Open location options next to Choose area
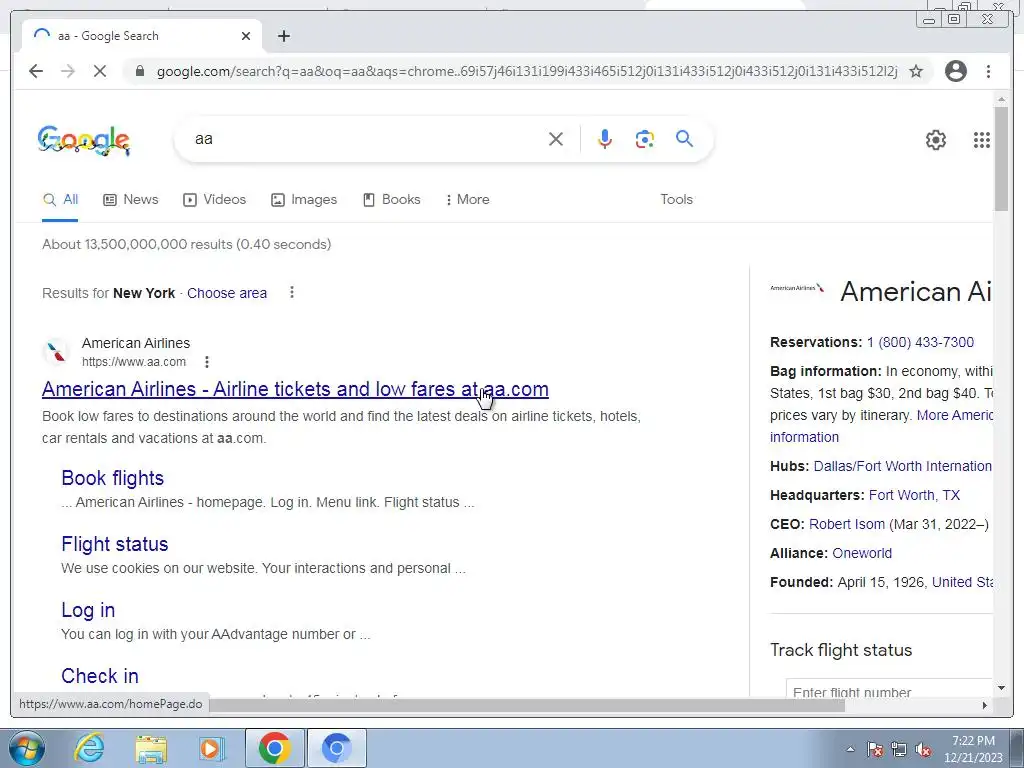This screenshot has width=1024, height=768. click(x=292, y=293)
